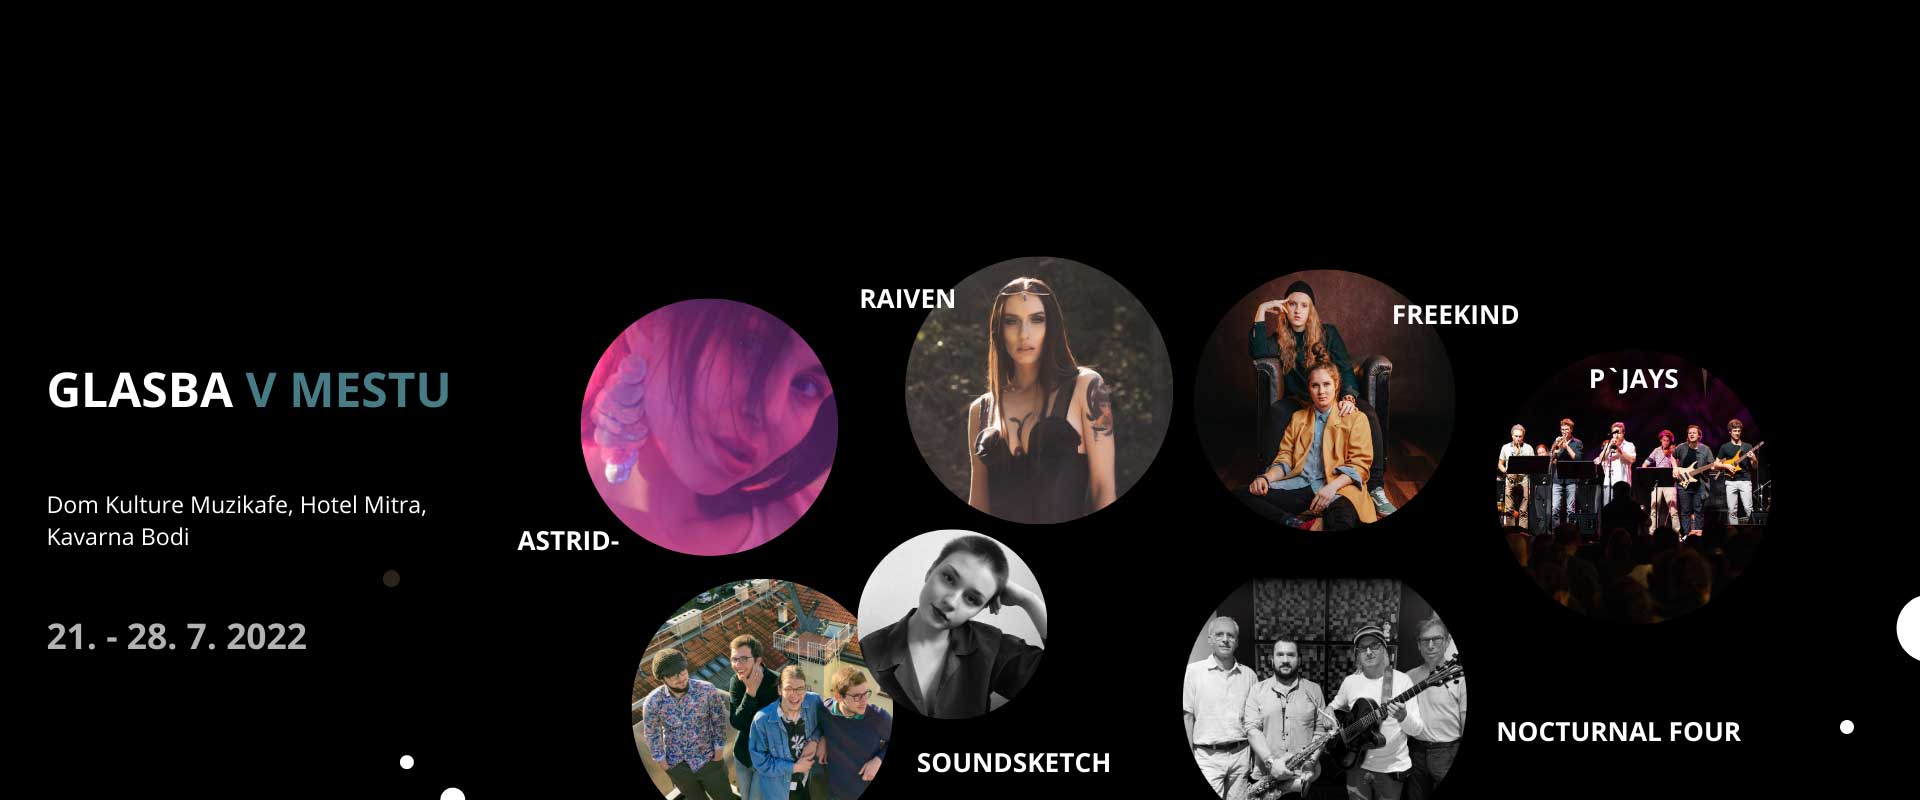Open the Freekind duo photo

(1324, 400)
